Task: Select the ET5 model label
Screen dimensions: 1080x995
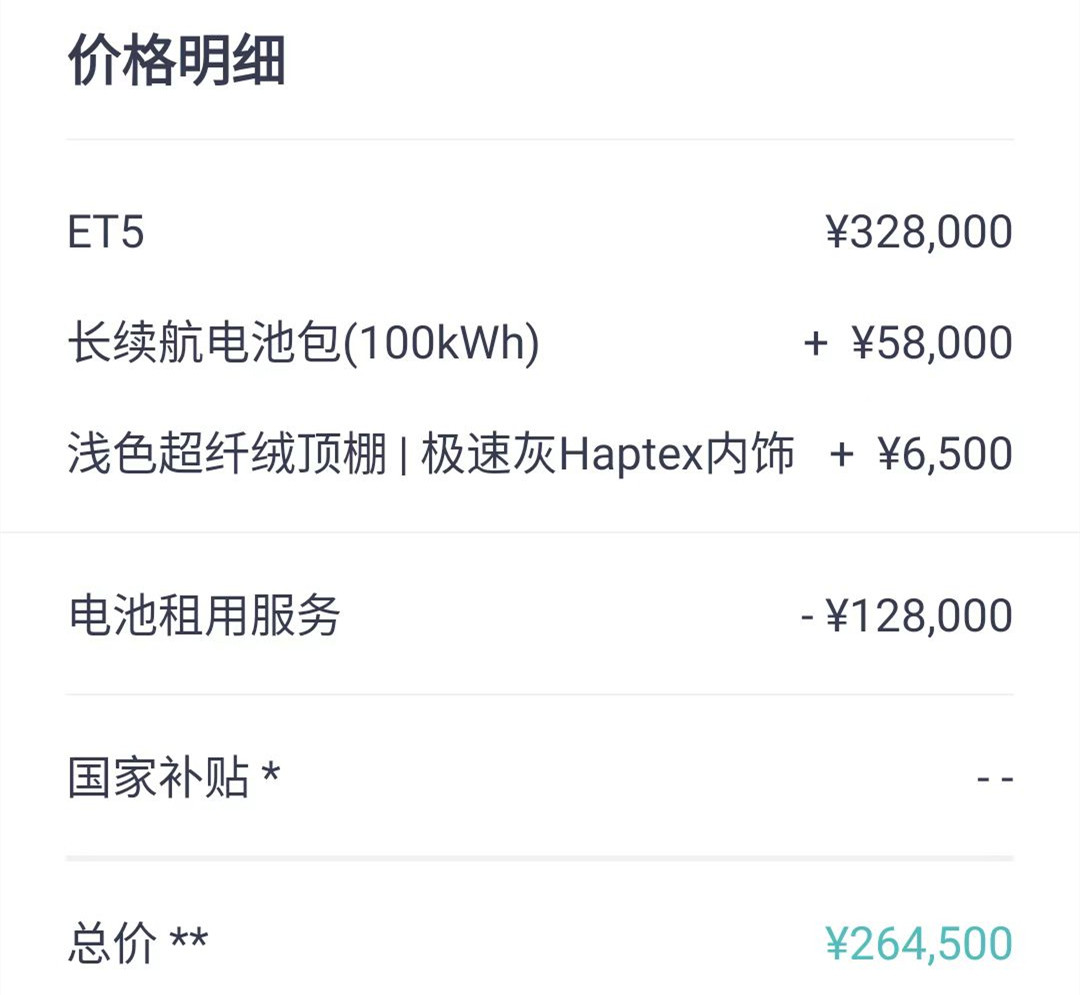Action: coord(106,233)
